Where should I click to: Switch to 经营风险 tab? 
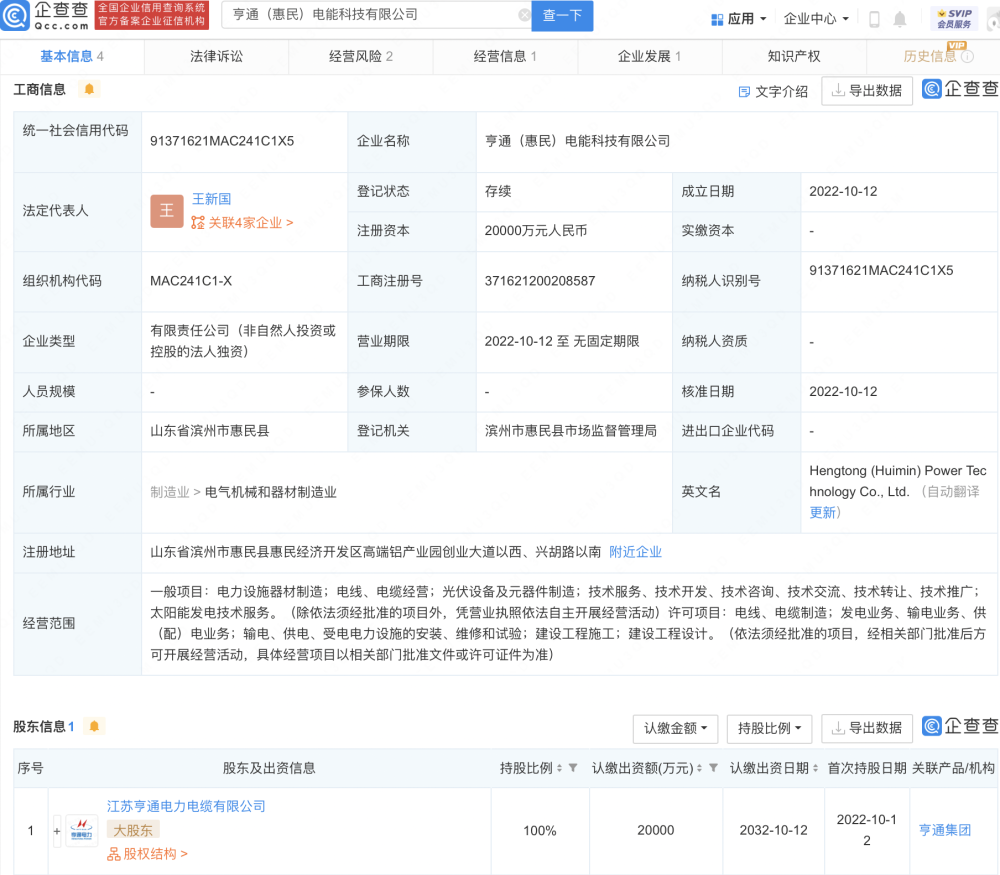click(361, 57)
